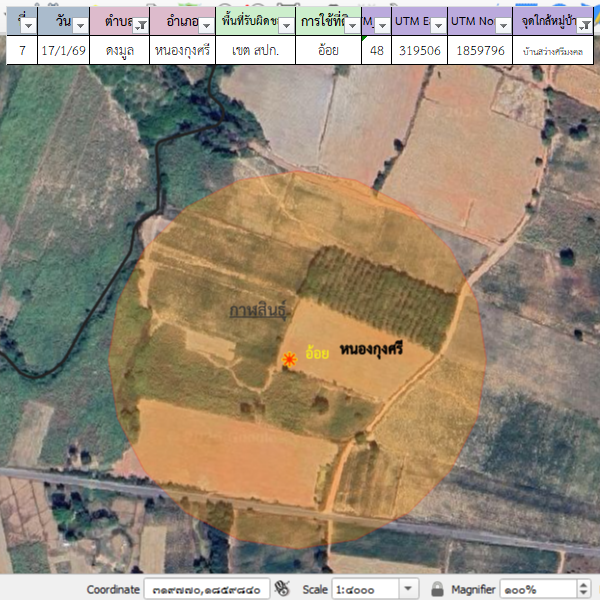Screen dimensions: 600x600
Task: Click the หนองกุงศรี label on the map
Action: (x=377, y=350)
